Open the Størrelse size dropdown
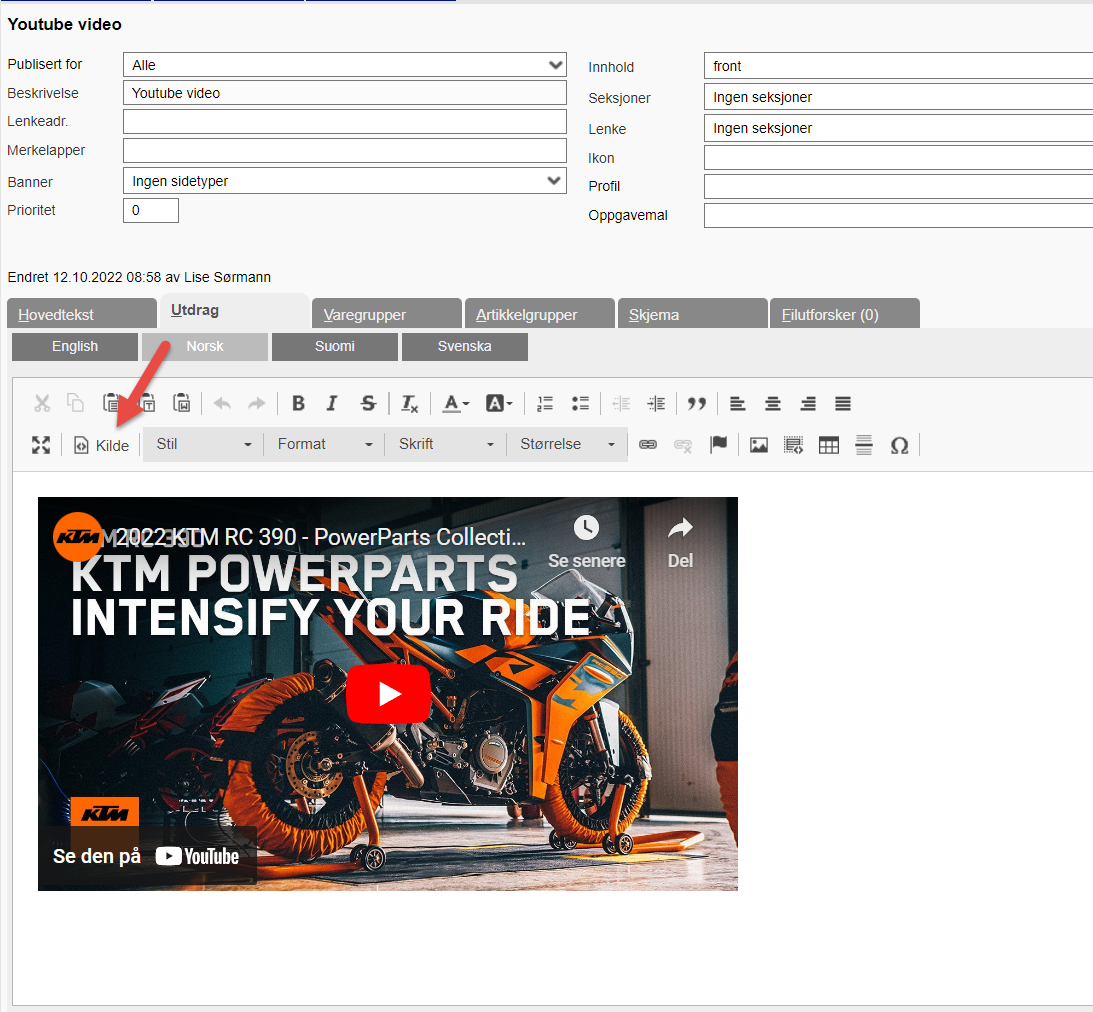 click(x=567, y=445)
